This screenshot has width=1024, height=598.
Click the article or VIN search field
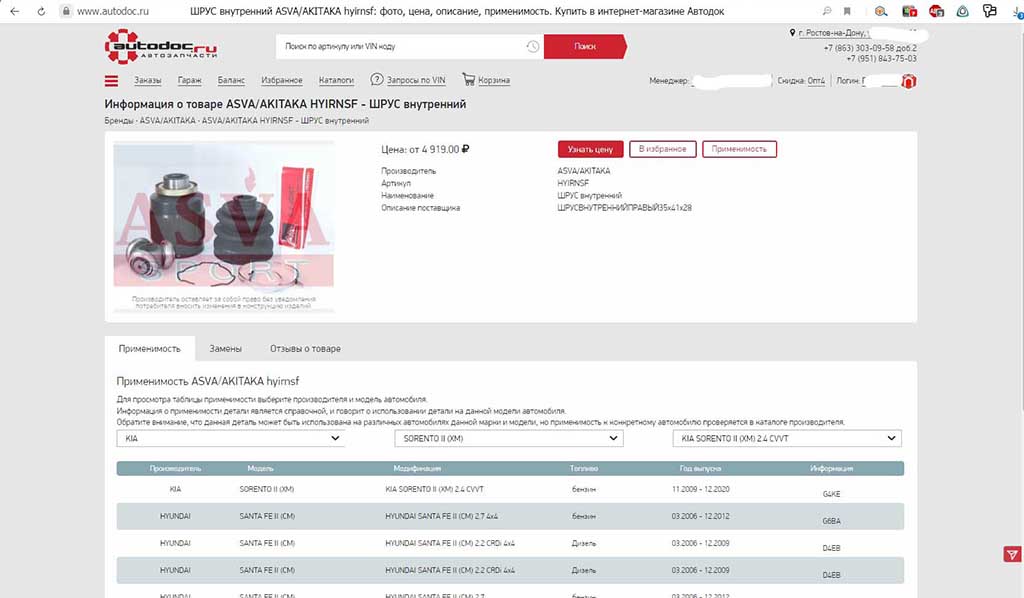400,47
